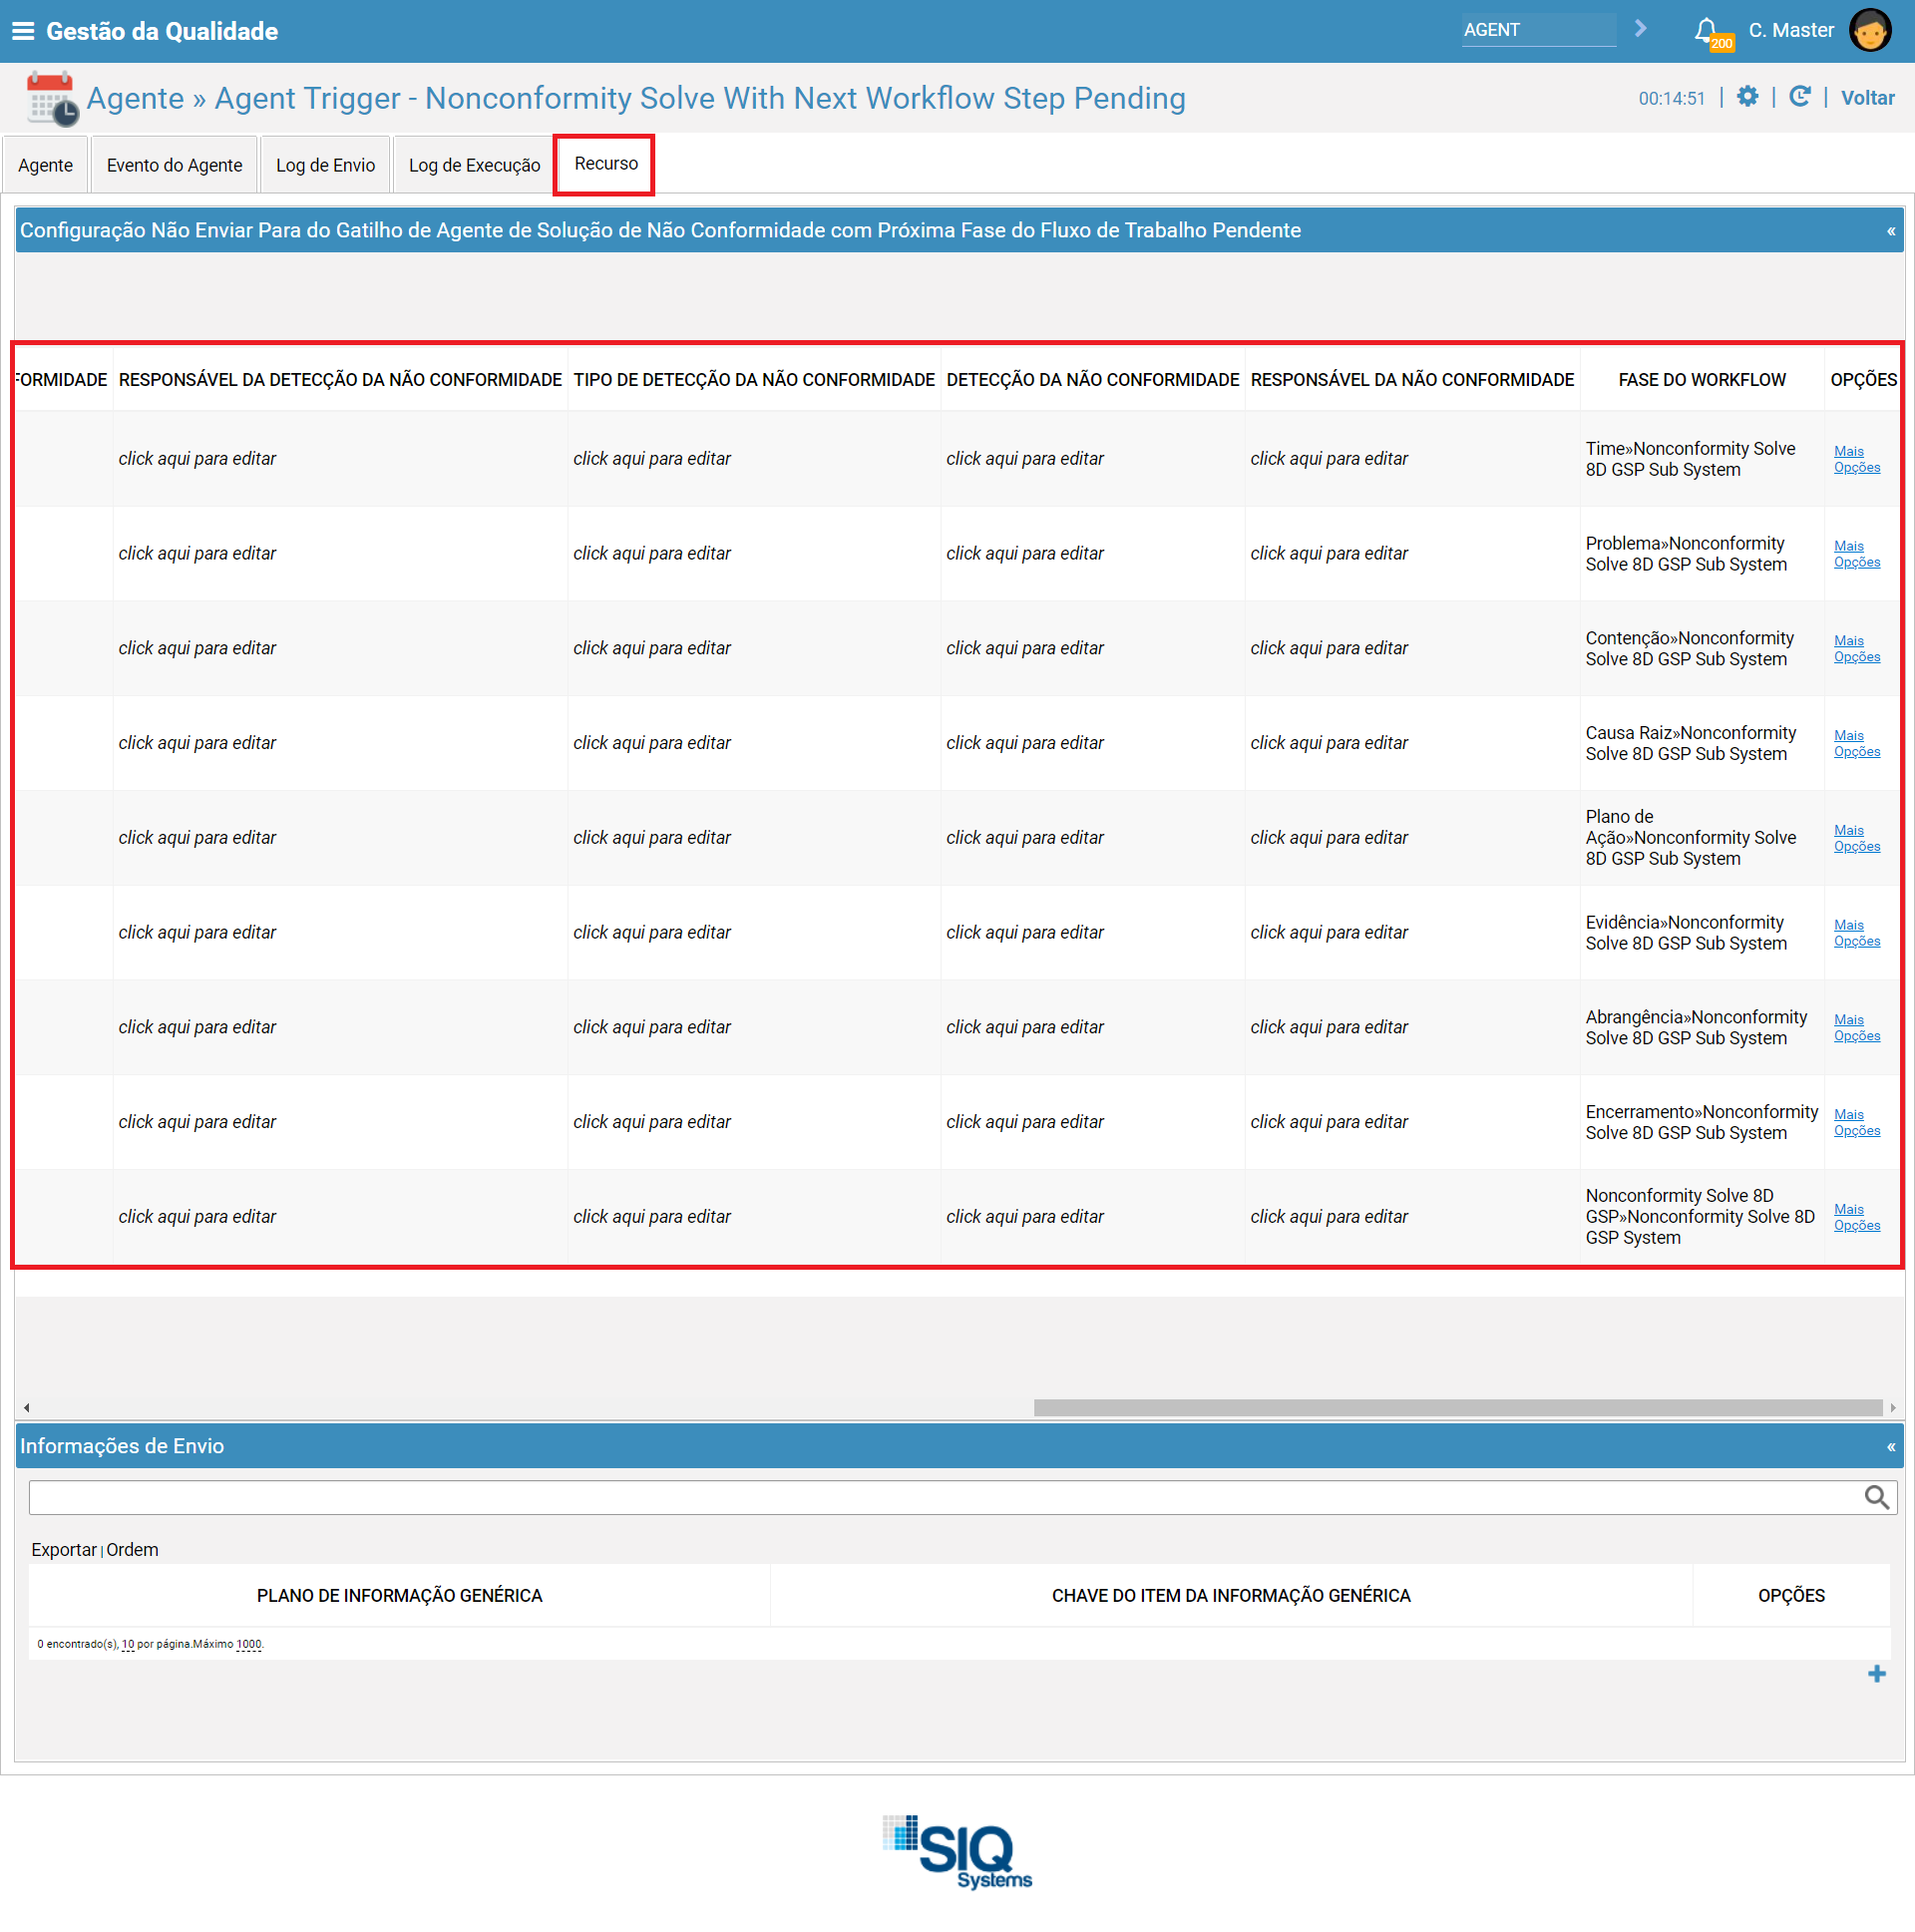Click Chave do Item da Informação Genérica header

(1230, 1596)
